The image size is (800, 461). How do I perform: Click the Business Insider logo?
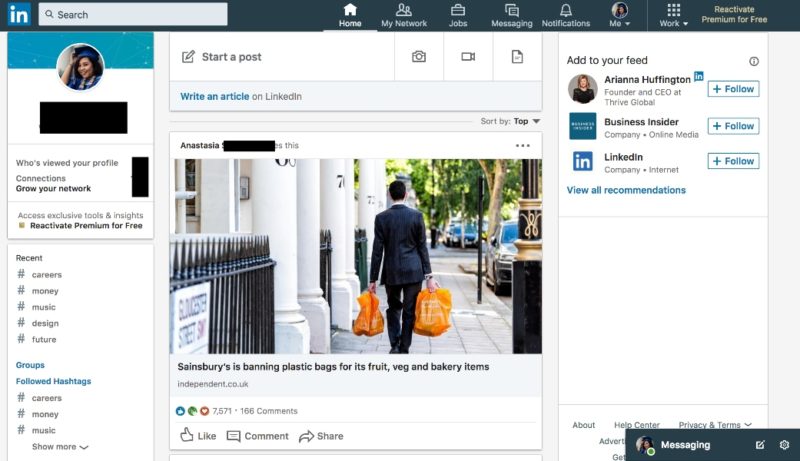(583, 126)
